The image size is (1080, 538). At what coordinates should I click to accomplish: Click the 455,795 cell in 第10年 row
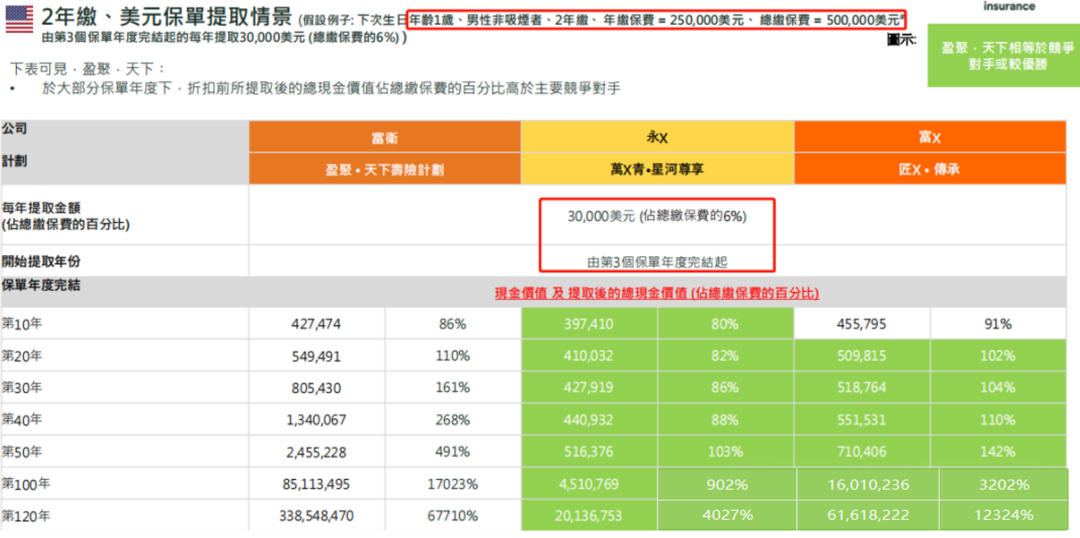(861, 324)
